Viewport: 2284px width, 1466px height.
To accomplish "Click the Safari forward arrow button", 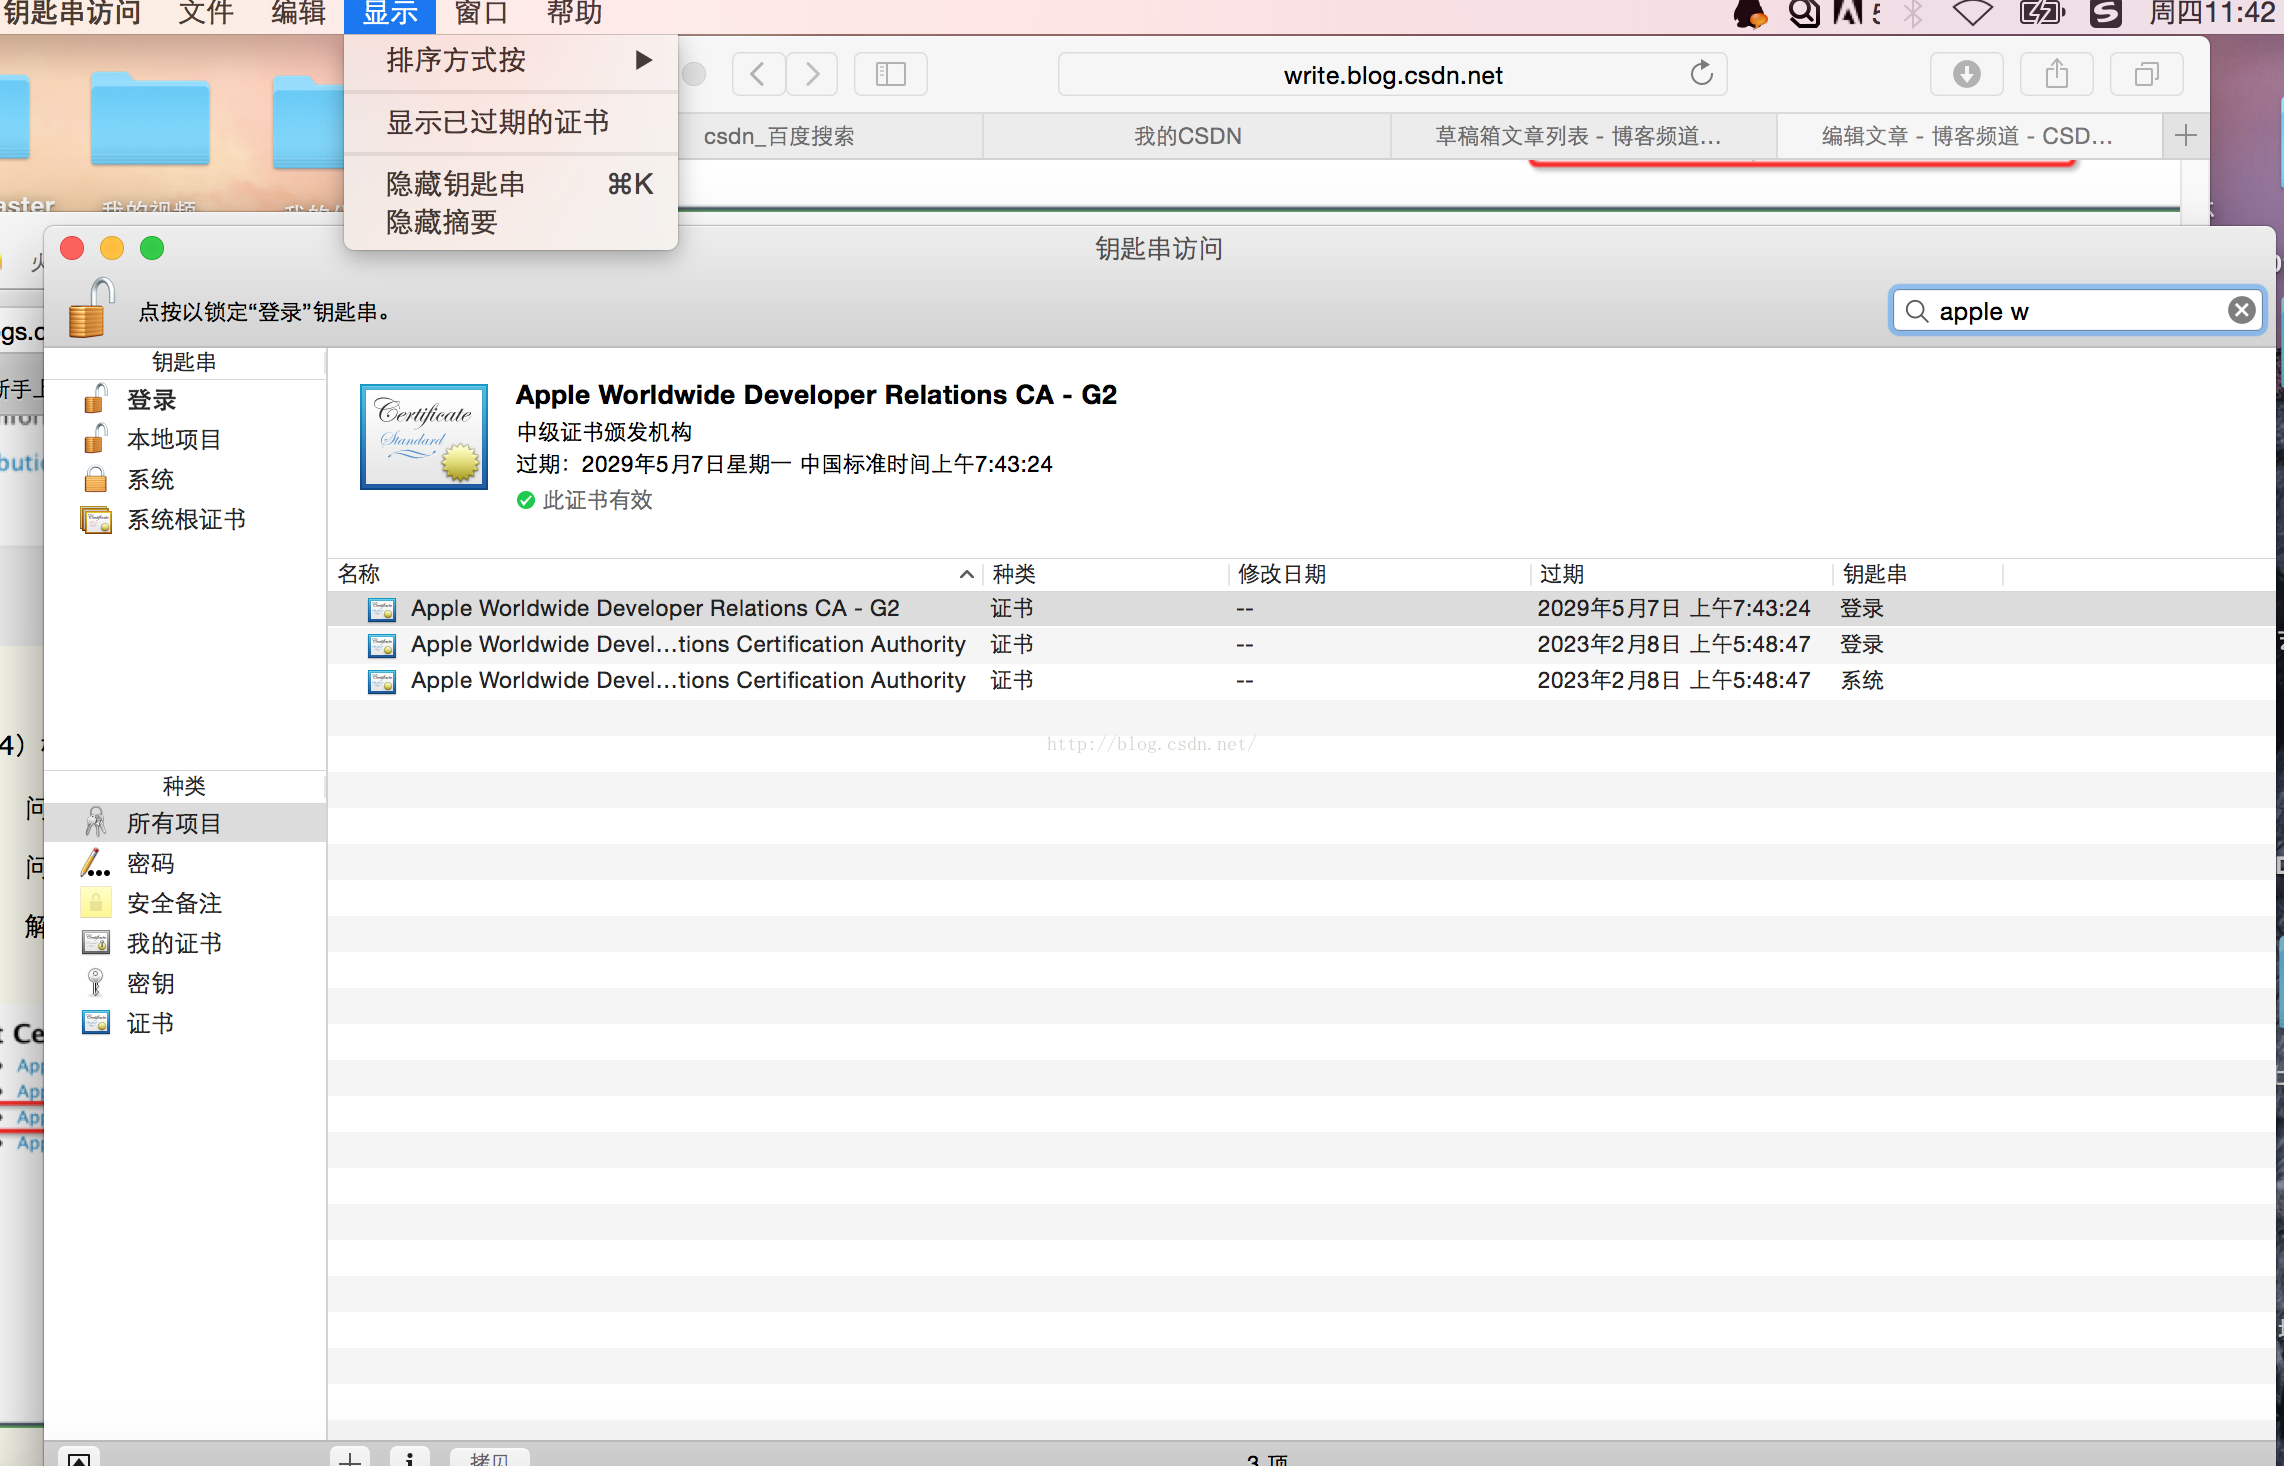I will 812,74.
